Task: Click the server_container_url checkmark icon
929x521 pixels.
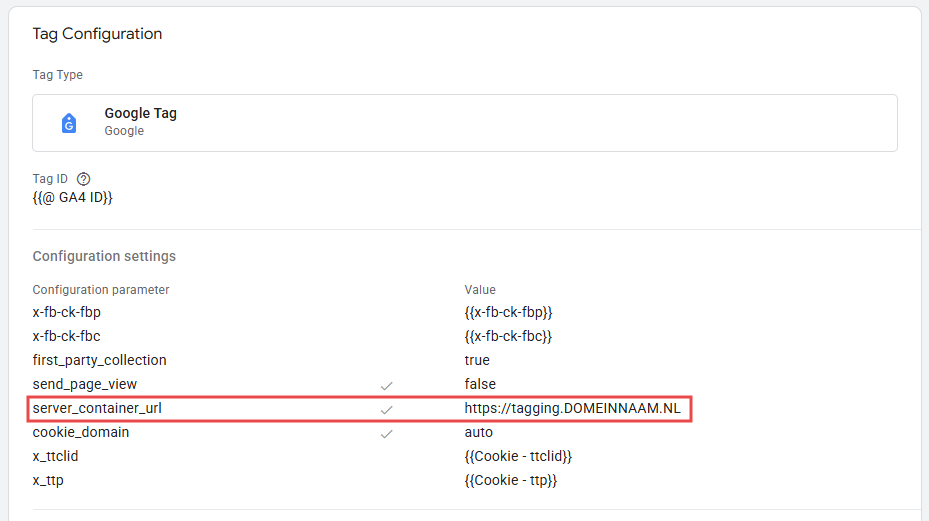Action: (x=386, y=409)
